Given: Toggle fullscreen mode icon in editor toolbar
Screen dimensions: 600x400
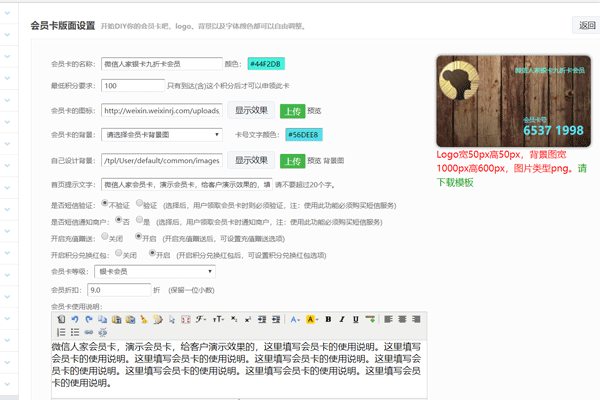Looking at the screenshot, I should tap(186, 319).
